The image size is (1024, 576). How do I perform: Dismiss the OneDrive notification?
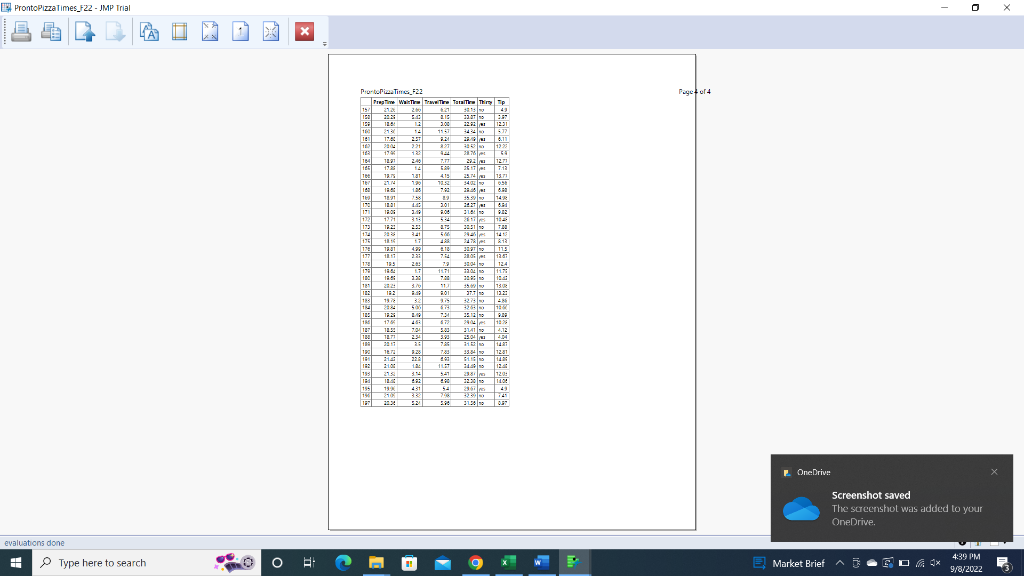994,472
